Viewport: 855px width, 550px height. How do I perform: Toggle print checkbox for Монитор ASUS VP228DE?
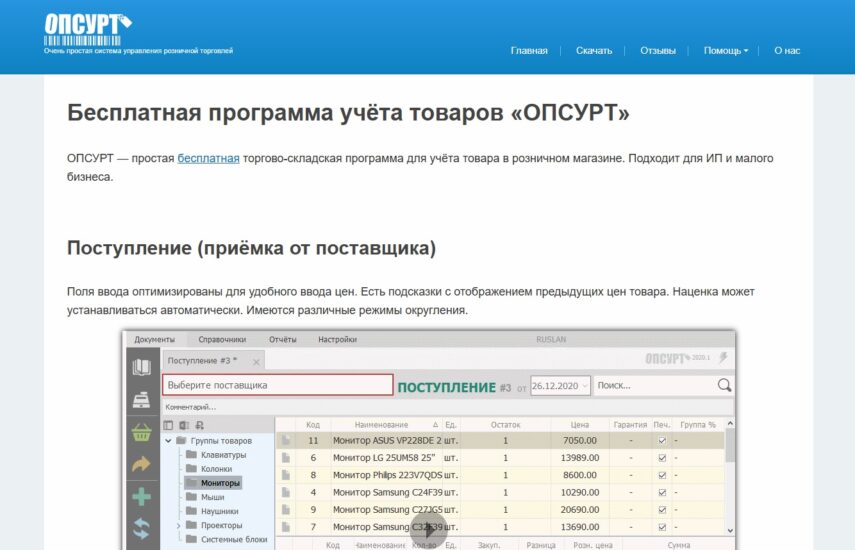[x=662, y=440]
